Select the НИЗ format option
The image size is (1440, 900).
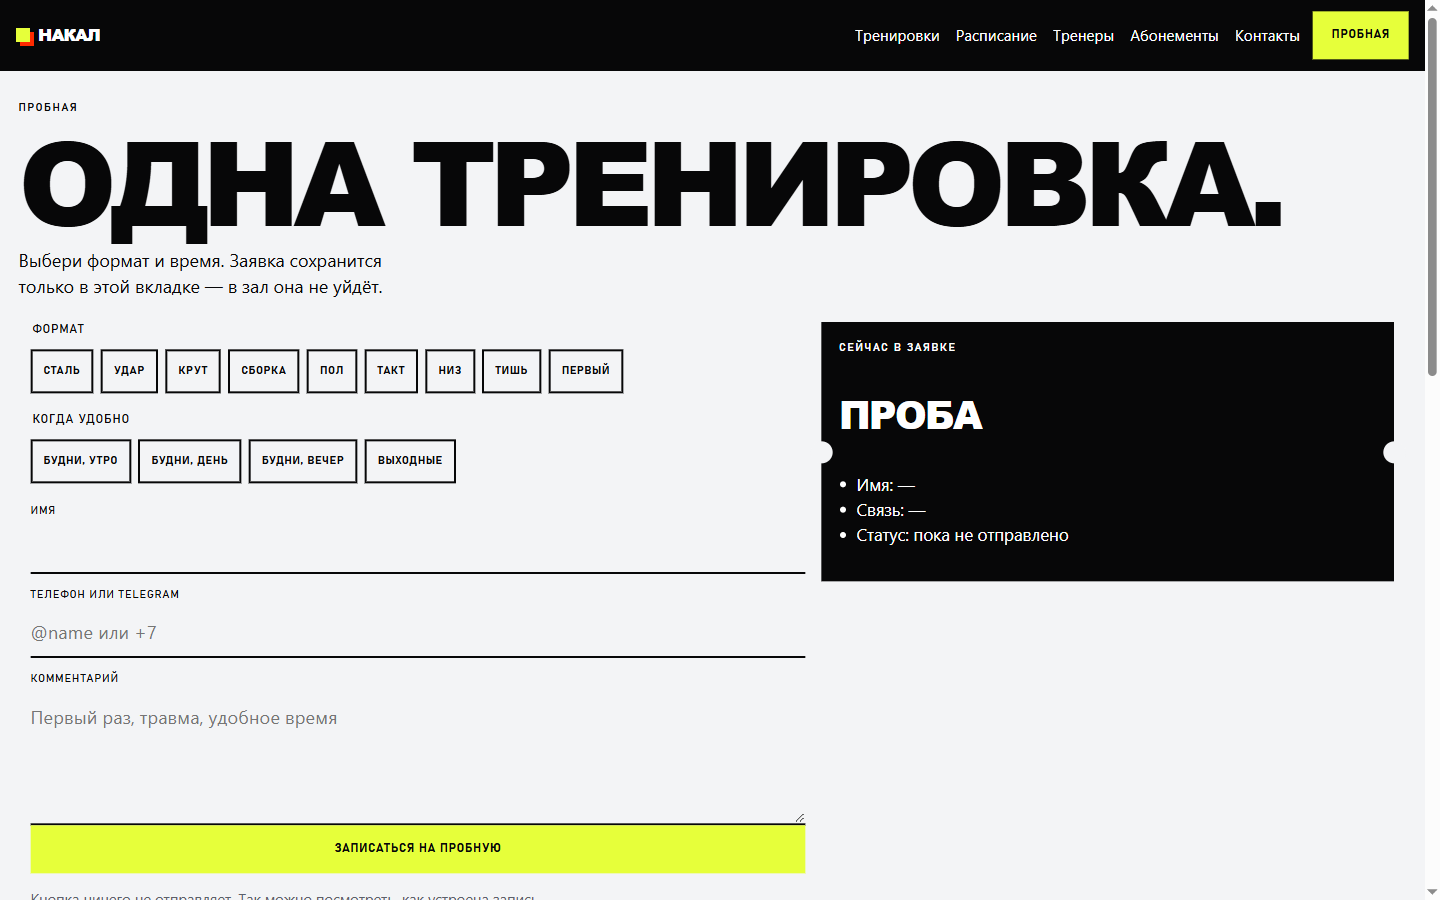450,371
